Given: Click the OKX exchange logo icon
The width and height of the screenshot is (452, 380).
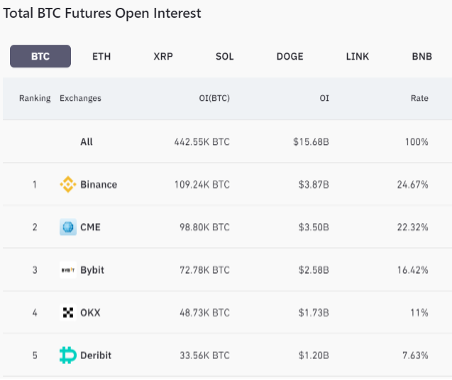Looking at the screenshot, I should [x=68, y=312].
